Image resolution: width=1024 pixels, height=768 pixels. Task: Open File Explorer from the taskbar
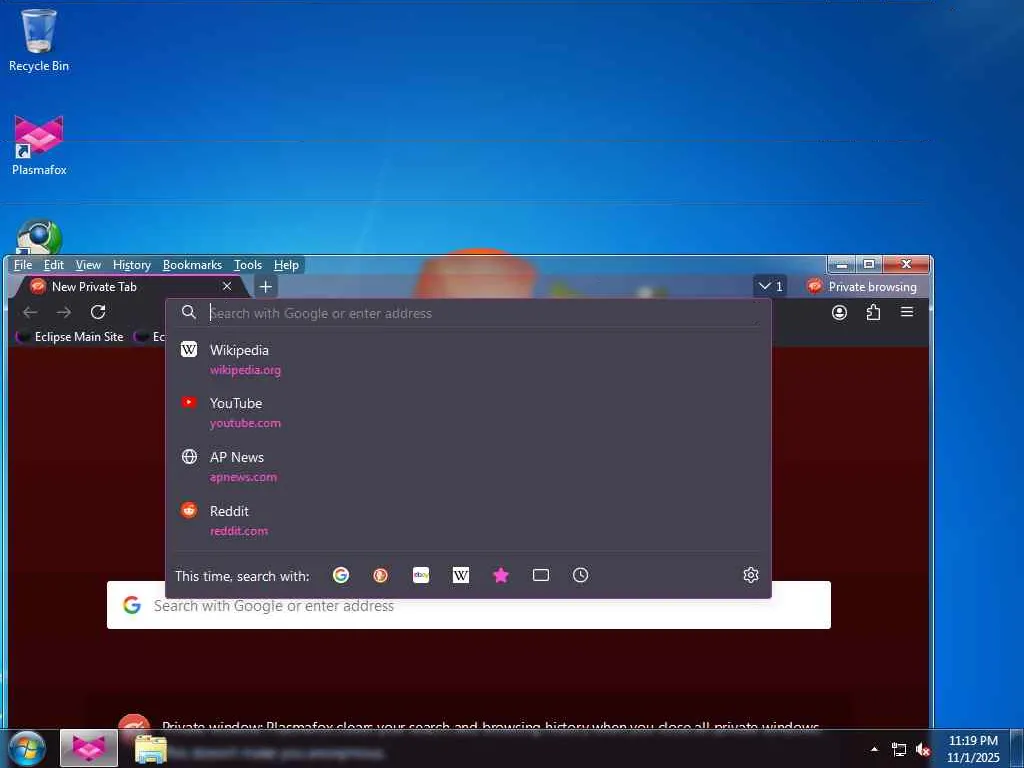pos(151,748)
